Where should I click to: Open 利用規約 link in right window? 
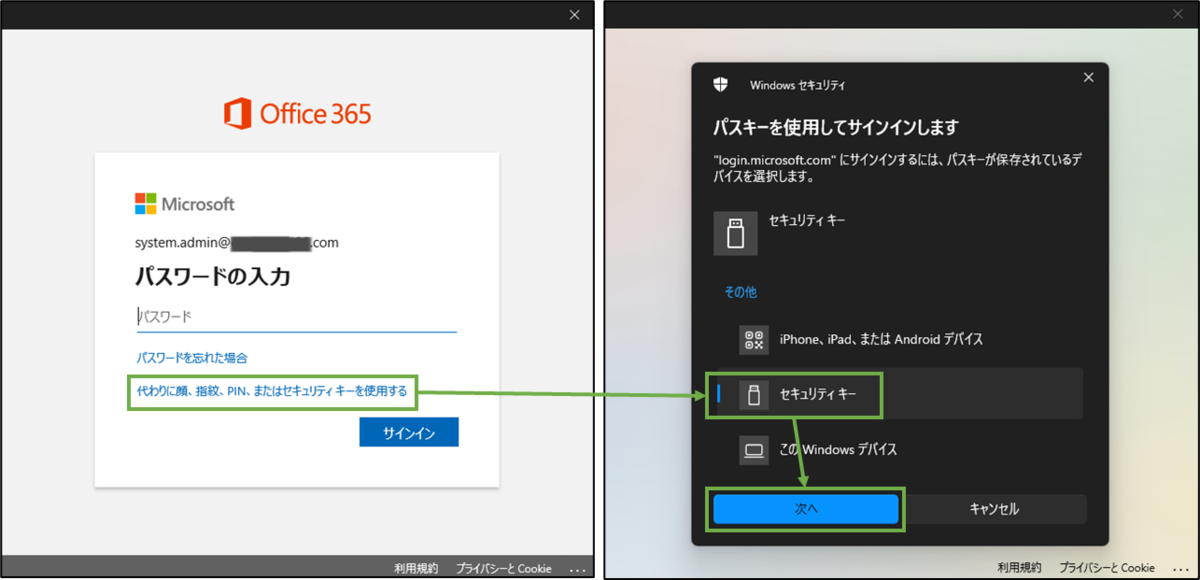click(x=1019, y=567)
